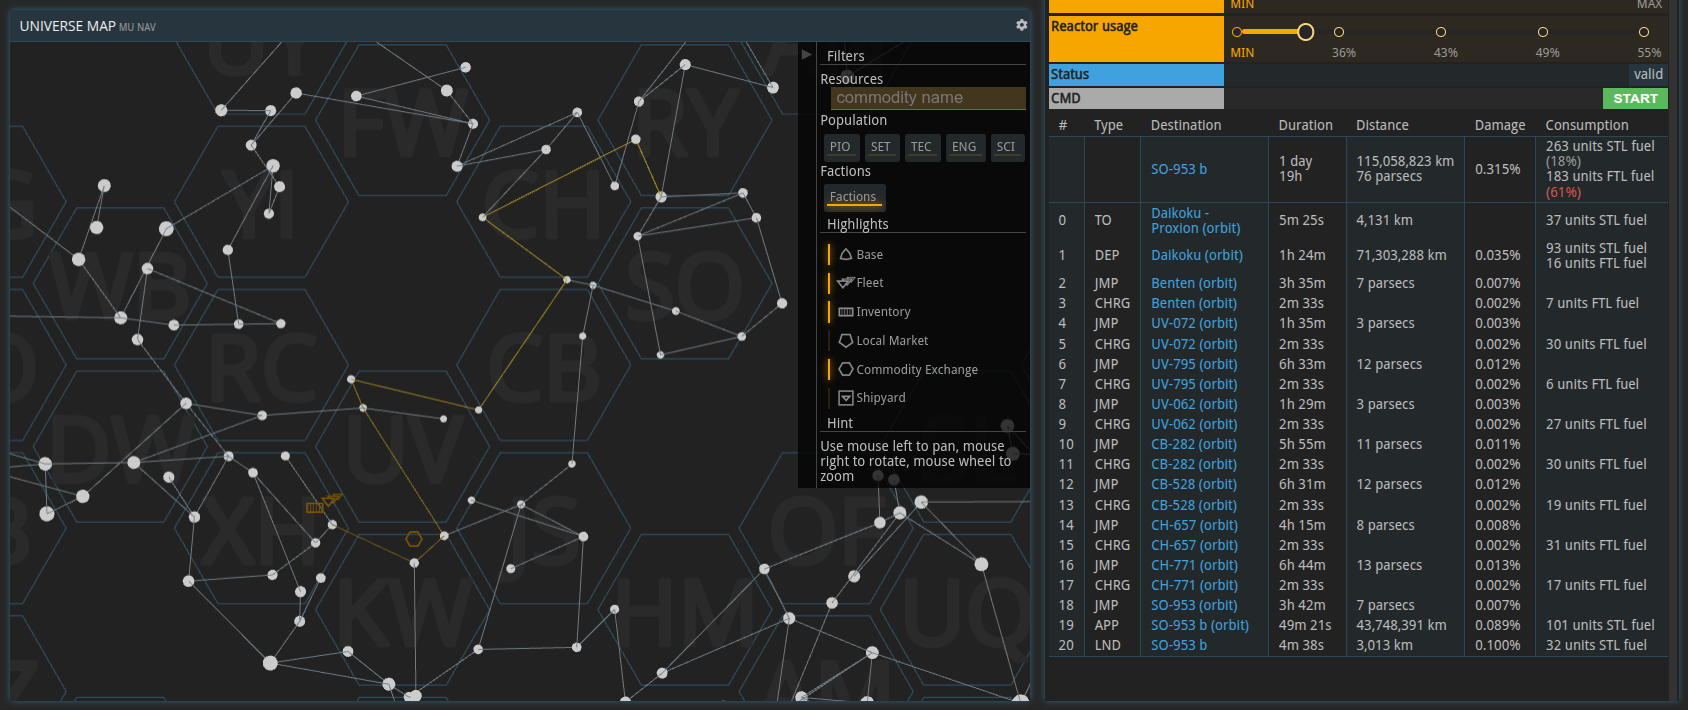
Task: Click the Distance column header
Action: coord(1382,125)
